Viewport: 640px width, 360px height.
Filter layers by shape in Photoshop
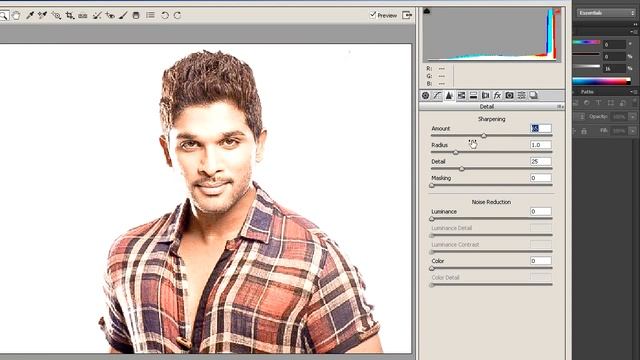tap(611, 103)
